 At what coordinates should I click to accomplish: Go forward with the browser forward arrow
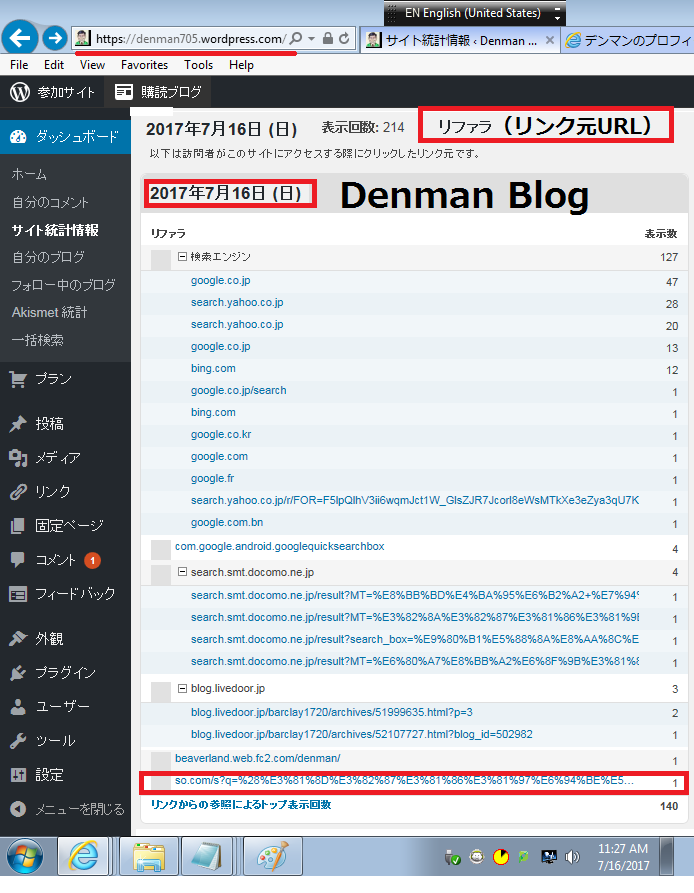click(x=55, y=38)
